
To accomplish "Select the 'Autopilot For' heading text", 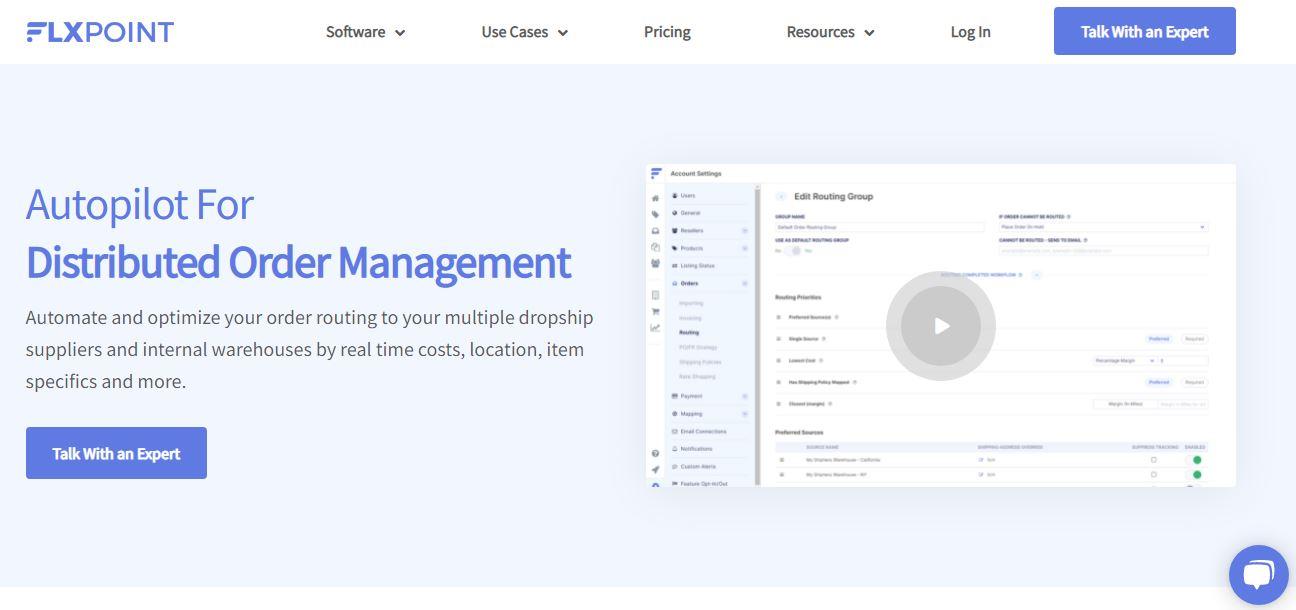I will pos(140,205).
